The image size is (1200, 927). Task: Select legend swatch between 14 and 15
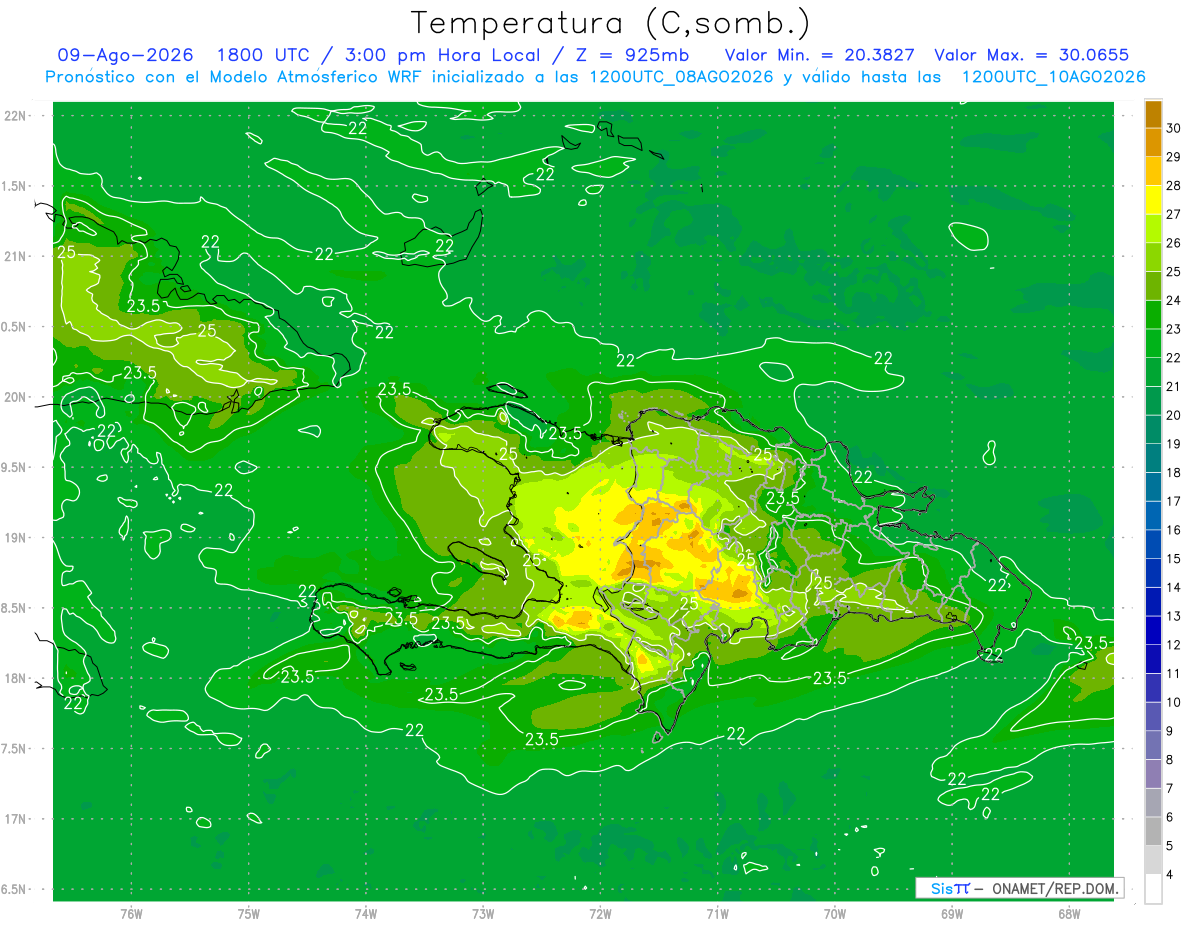[1153, 573]
